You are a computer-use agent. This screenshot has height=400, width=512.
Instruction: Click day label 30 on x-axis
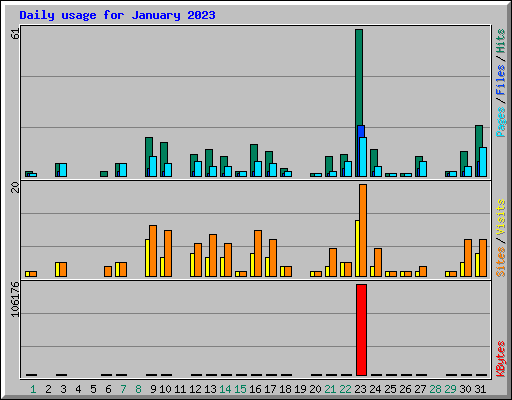coord(465,389)
